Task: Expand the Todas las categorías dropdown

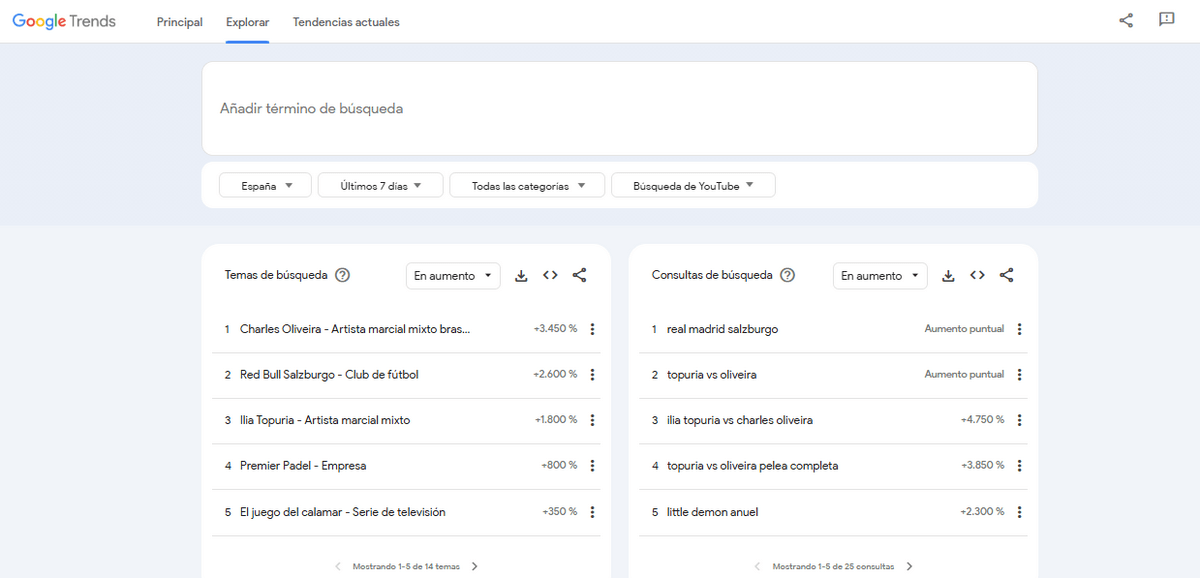Action: 527,185
